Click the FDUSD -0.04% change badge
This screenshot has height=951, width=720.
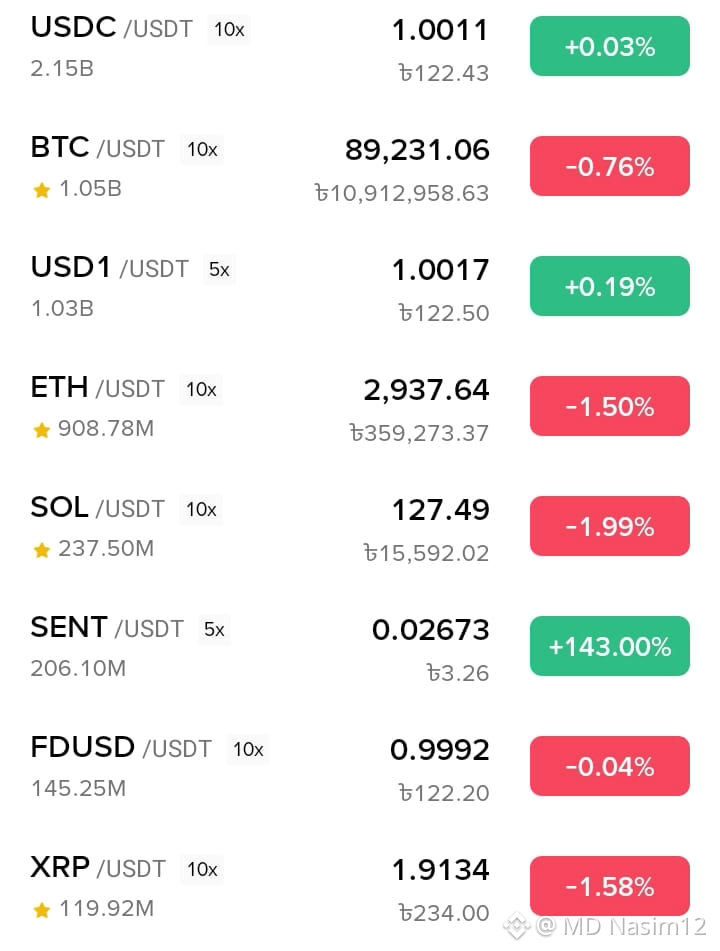(x=610, y=766)
